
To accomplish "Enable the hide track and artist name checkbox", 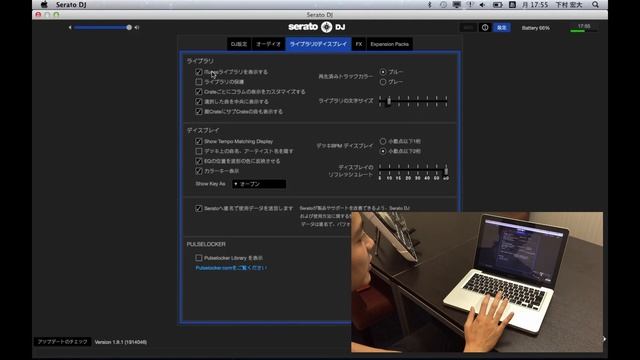I will pos(199,151).
